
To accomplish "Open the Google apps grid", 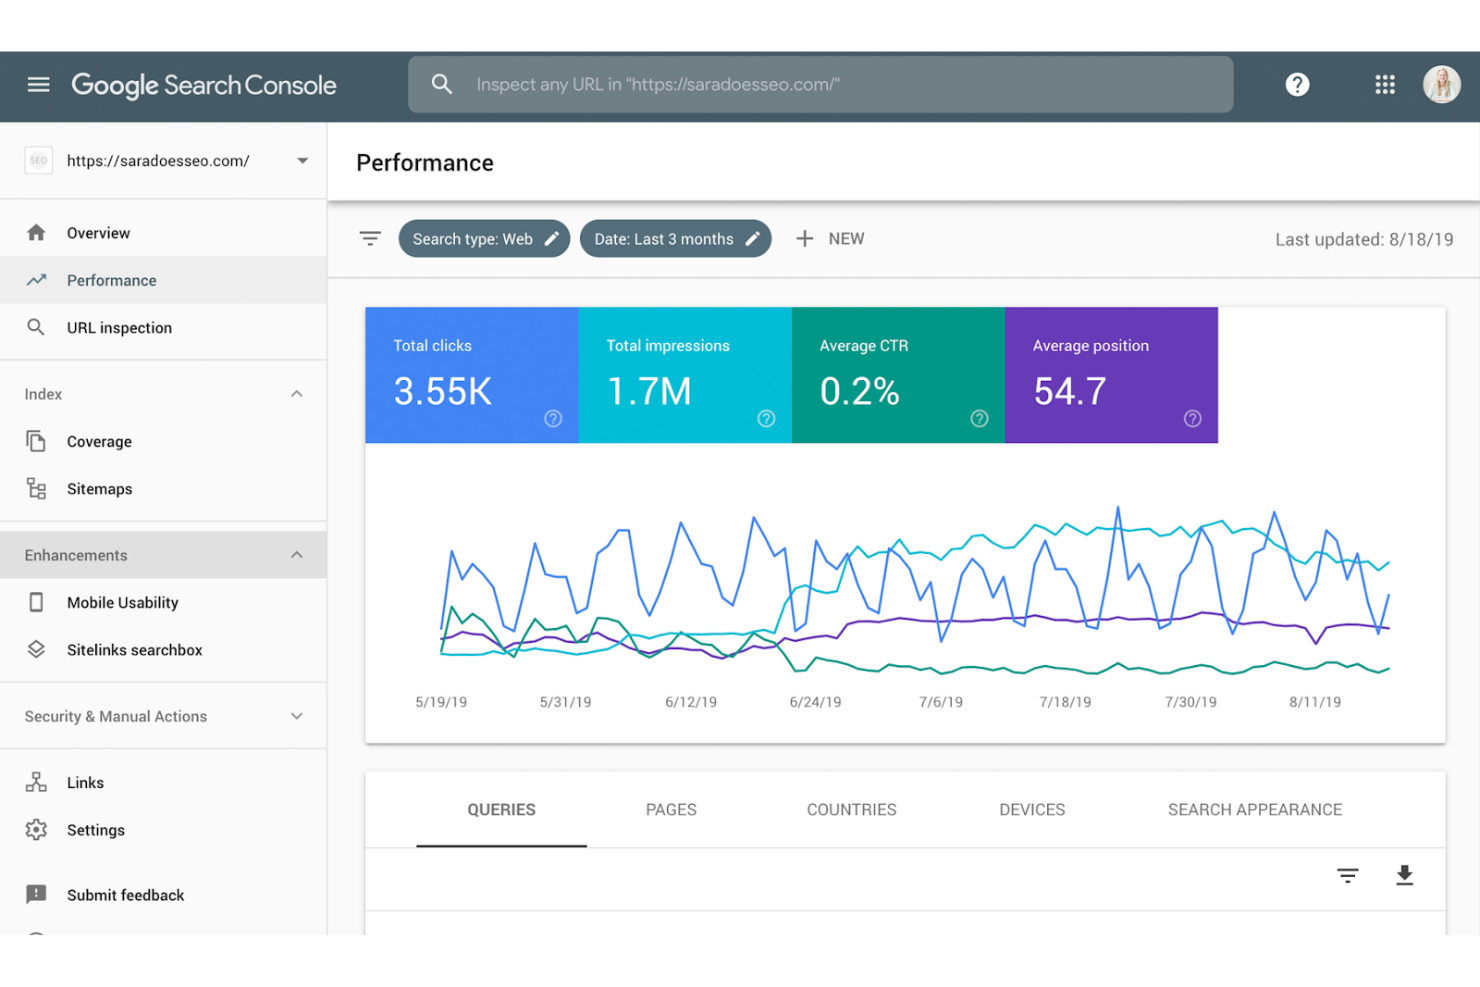I will (1385, 85).
